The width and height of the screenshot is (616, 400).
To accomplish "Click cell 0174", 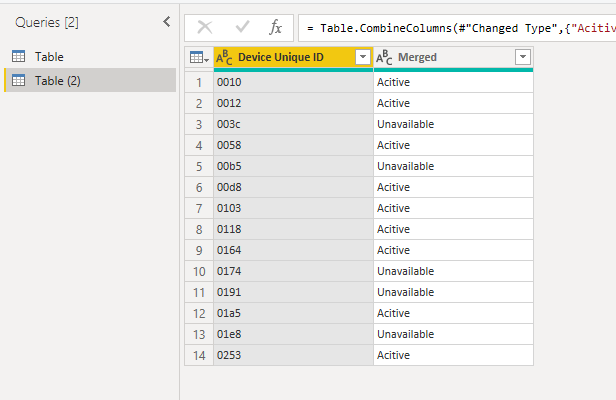I will 293,272.
